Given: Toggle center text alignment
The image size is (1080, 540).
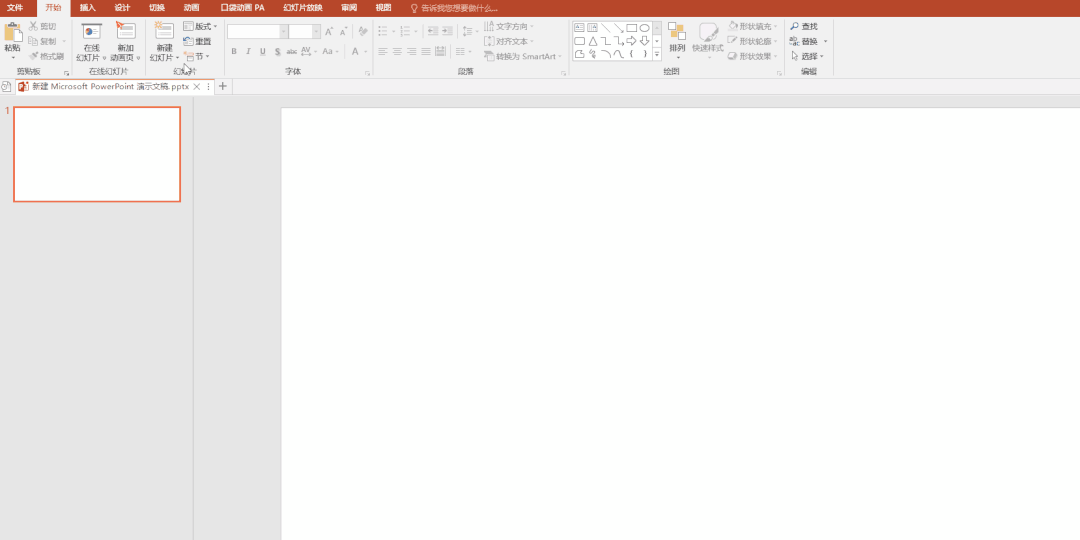Looking at the screenshot, I should pyautogui.click(x=397, y=52).
